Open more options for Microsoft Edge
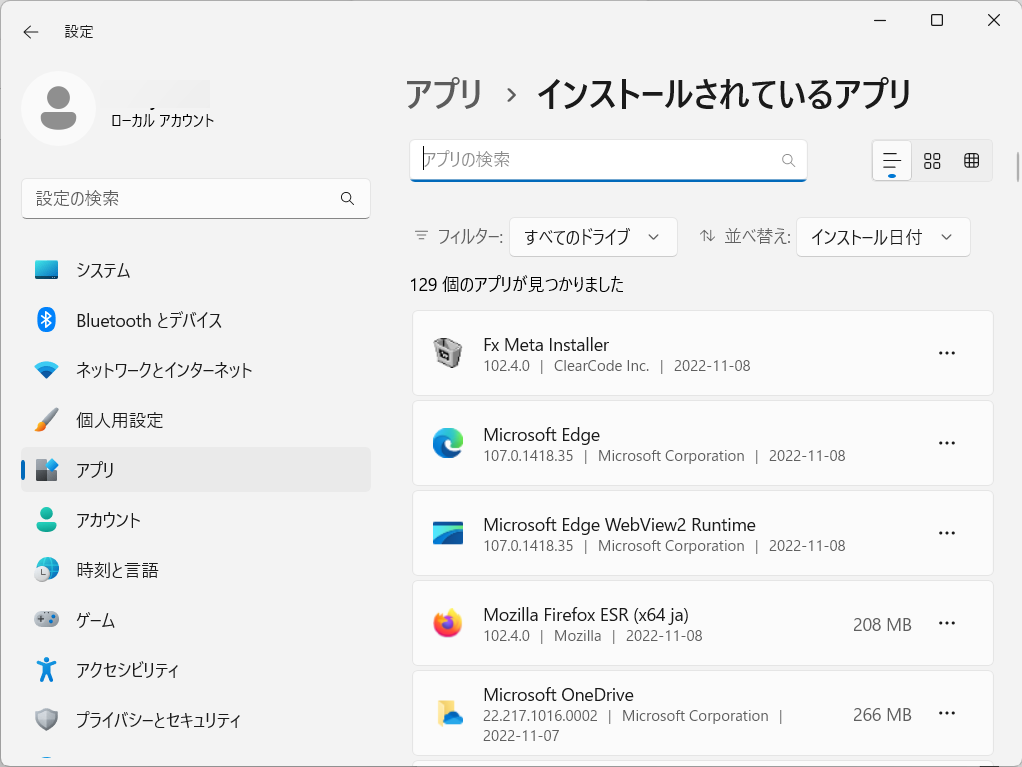This screenshot has height=767, width=1022. point(946,443)
